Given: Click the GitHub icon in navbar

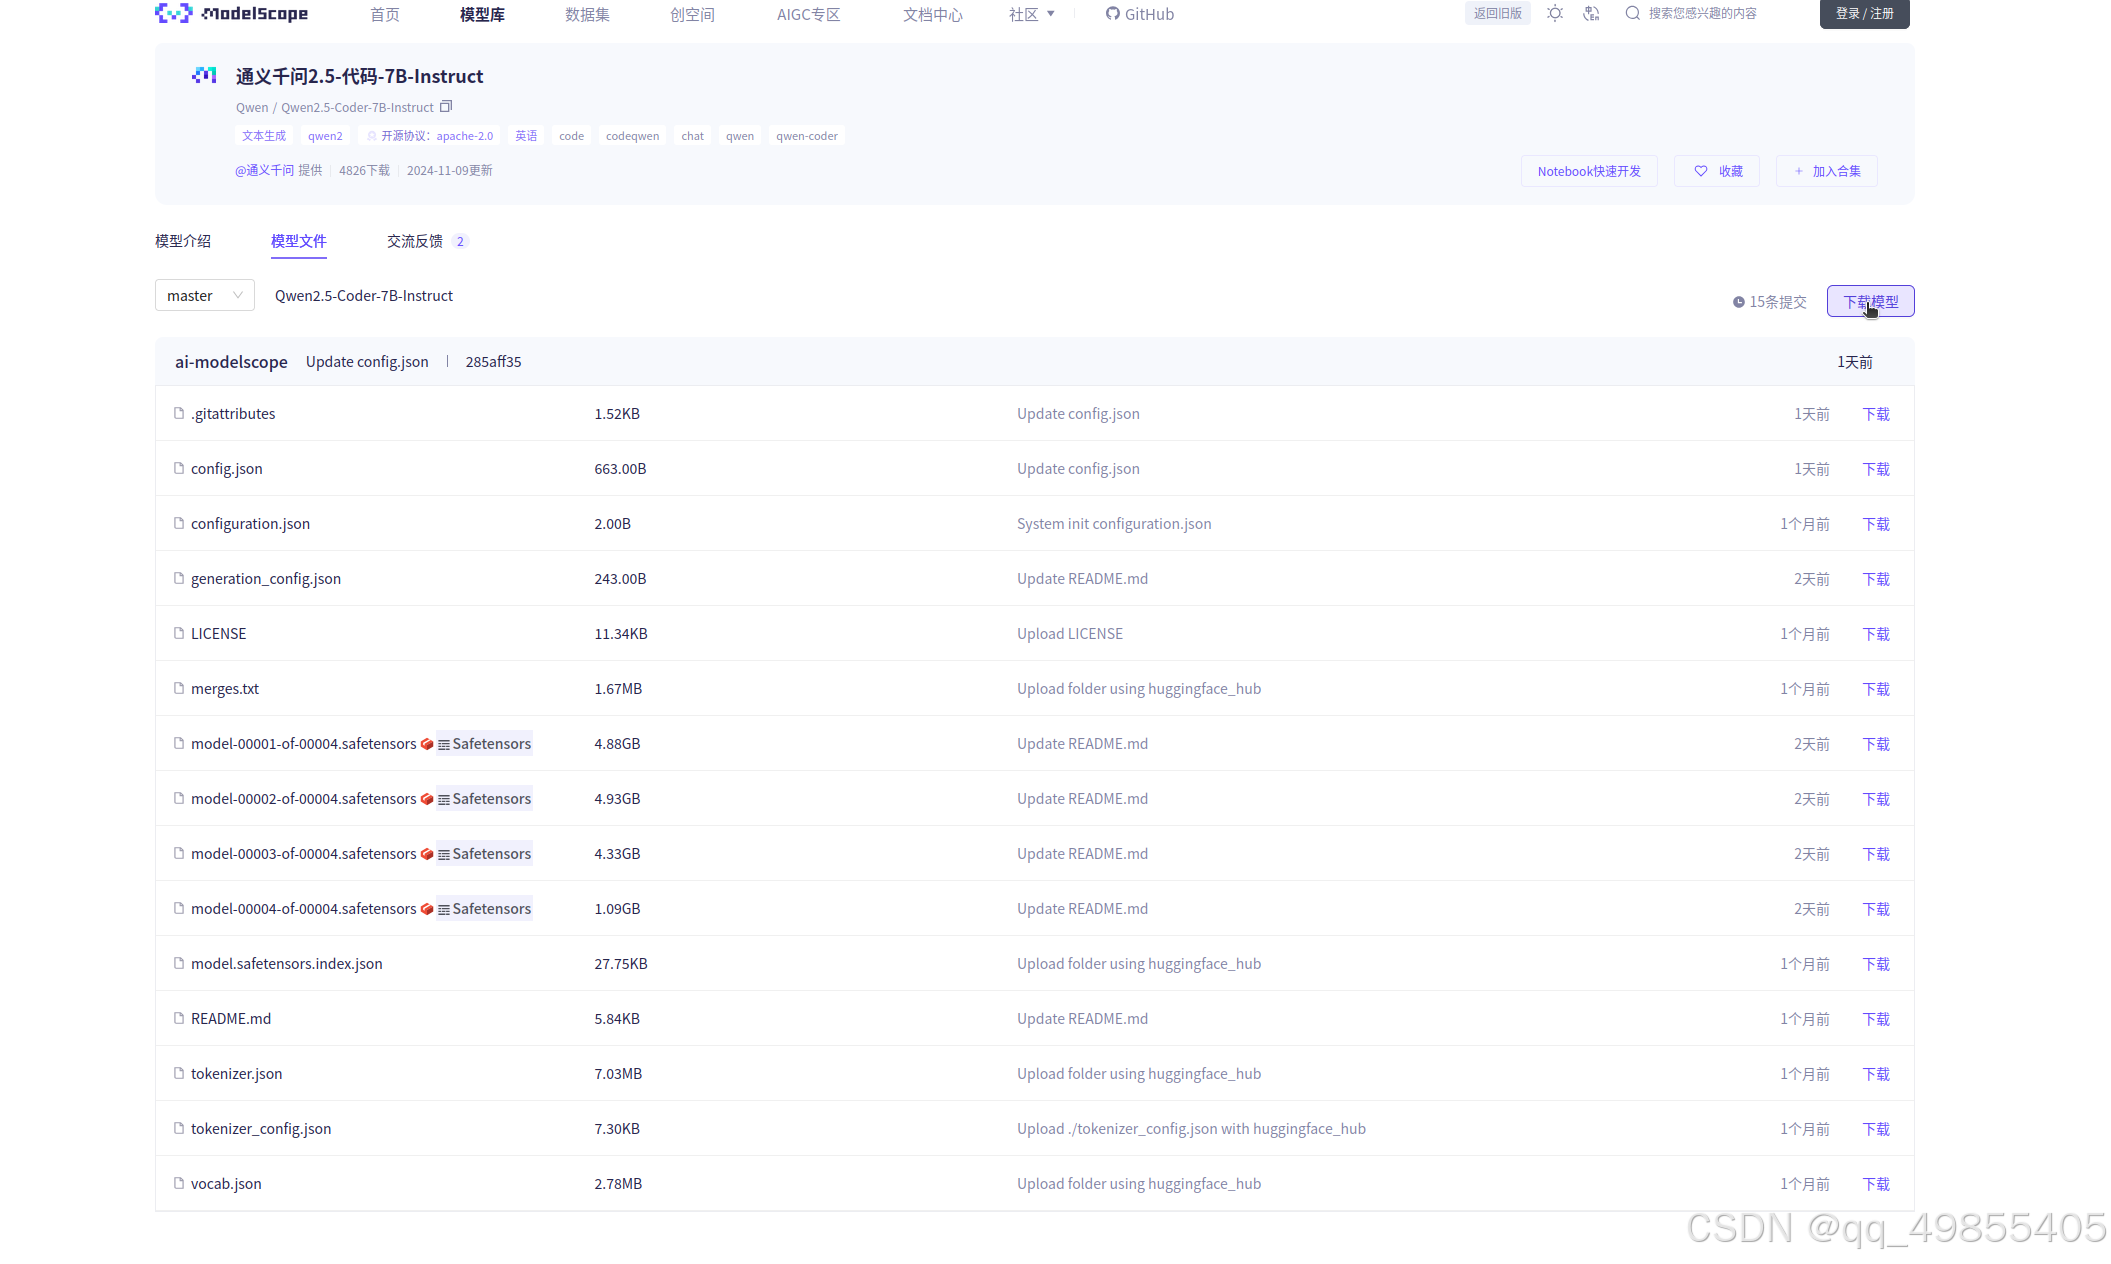Looking at the screenshot, I should tap(1112, 14).
